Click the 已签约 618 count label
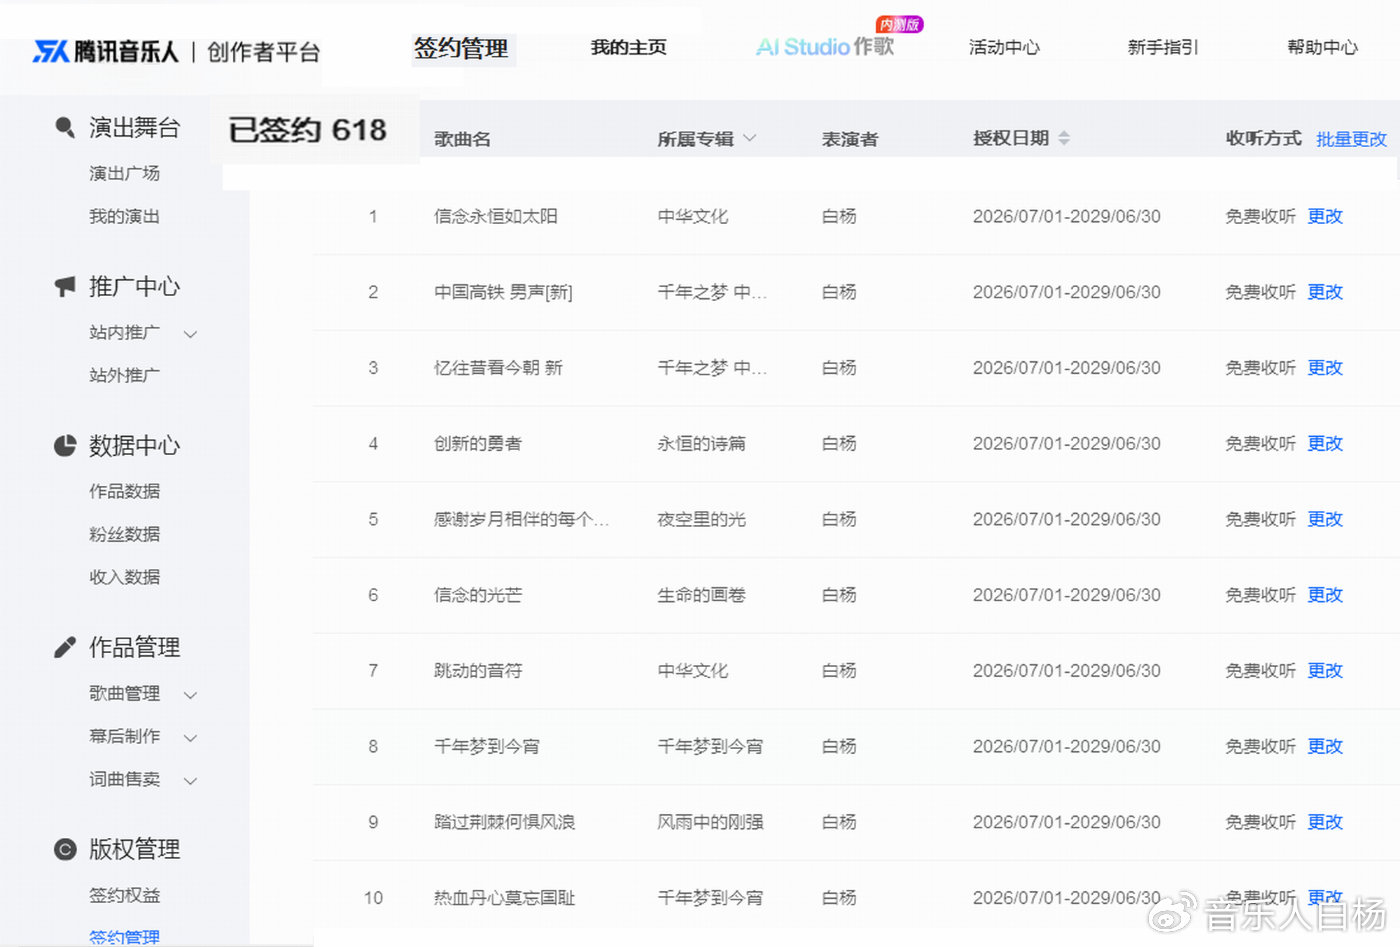 pyautogui.click(x=307, y=130)
